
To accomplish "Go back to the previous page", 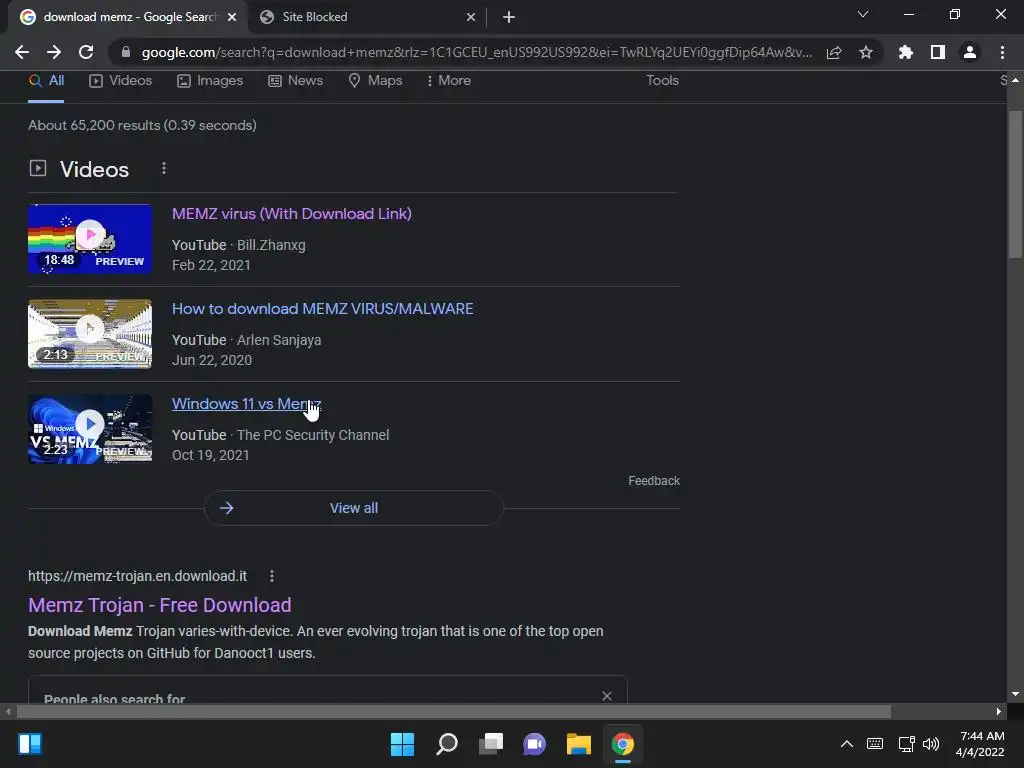I will click(22, 52).
